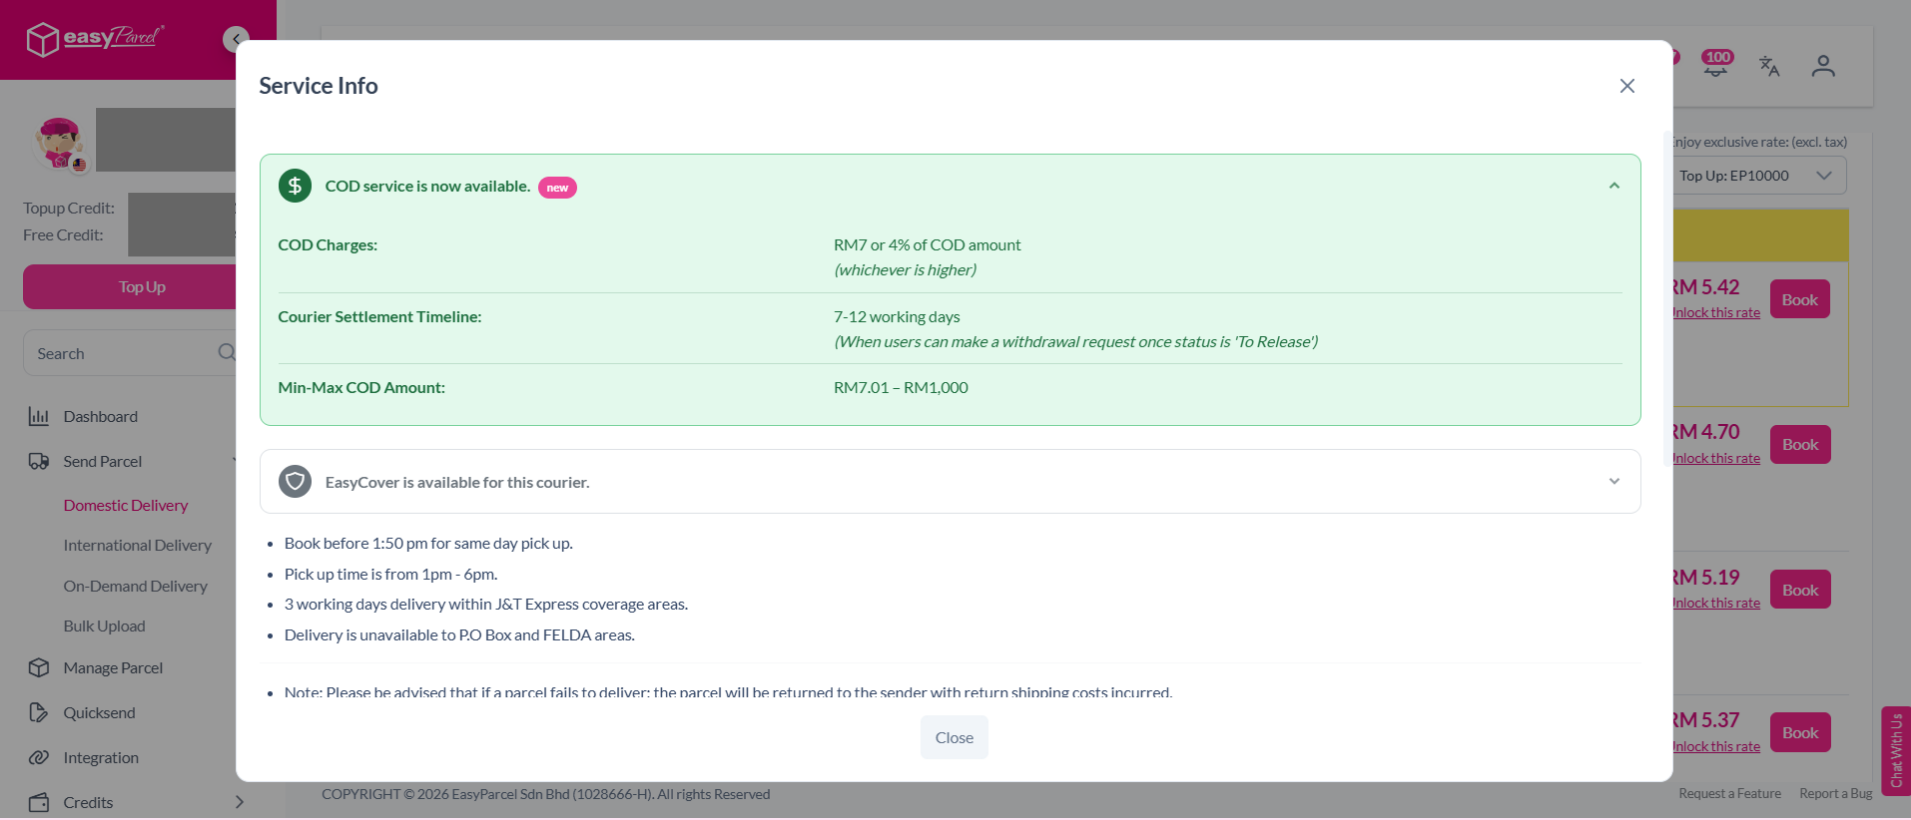The width and height of the screenshot is (1911, 820).
Task: Click '3 working days delivery' bullet text
Action: click(x=486, y=604)
